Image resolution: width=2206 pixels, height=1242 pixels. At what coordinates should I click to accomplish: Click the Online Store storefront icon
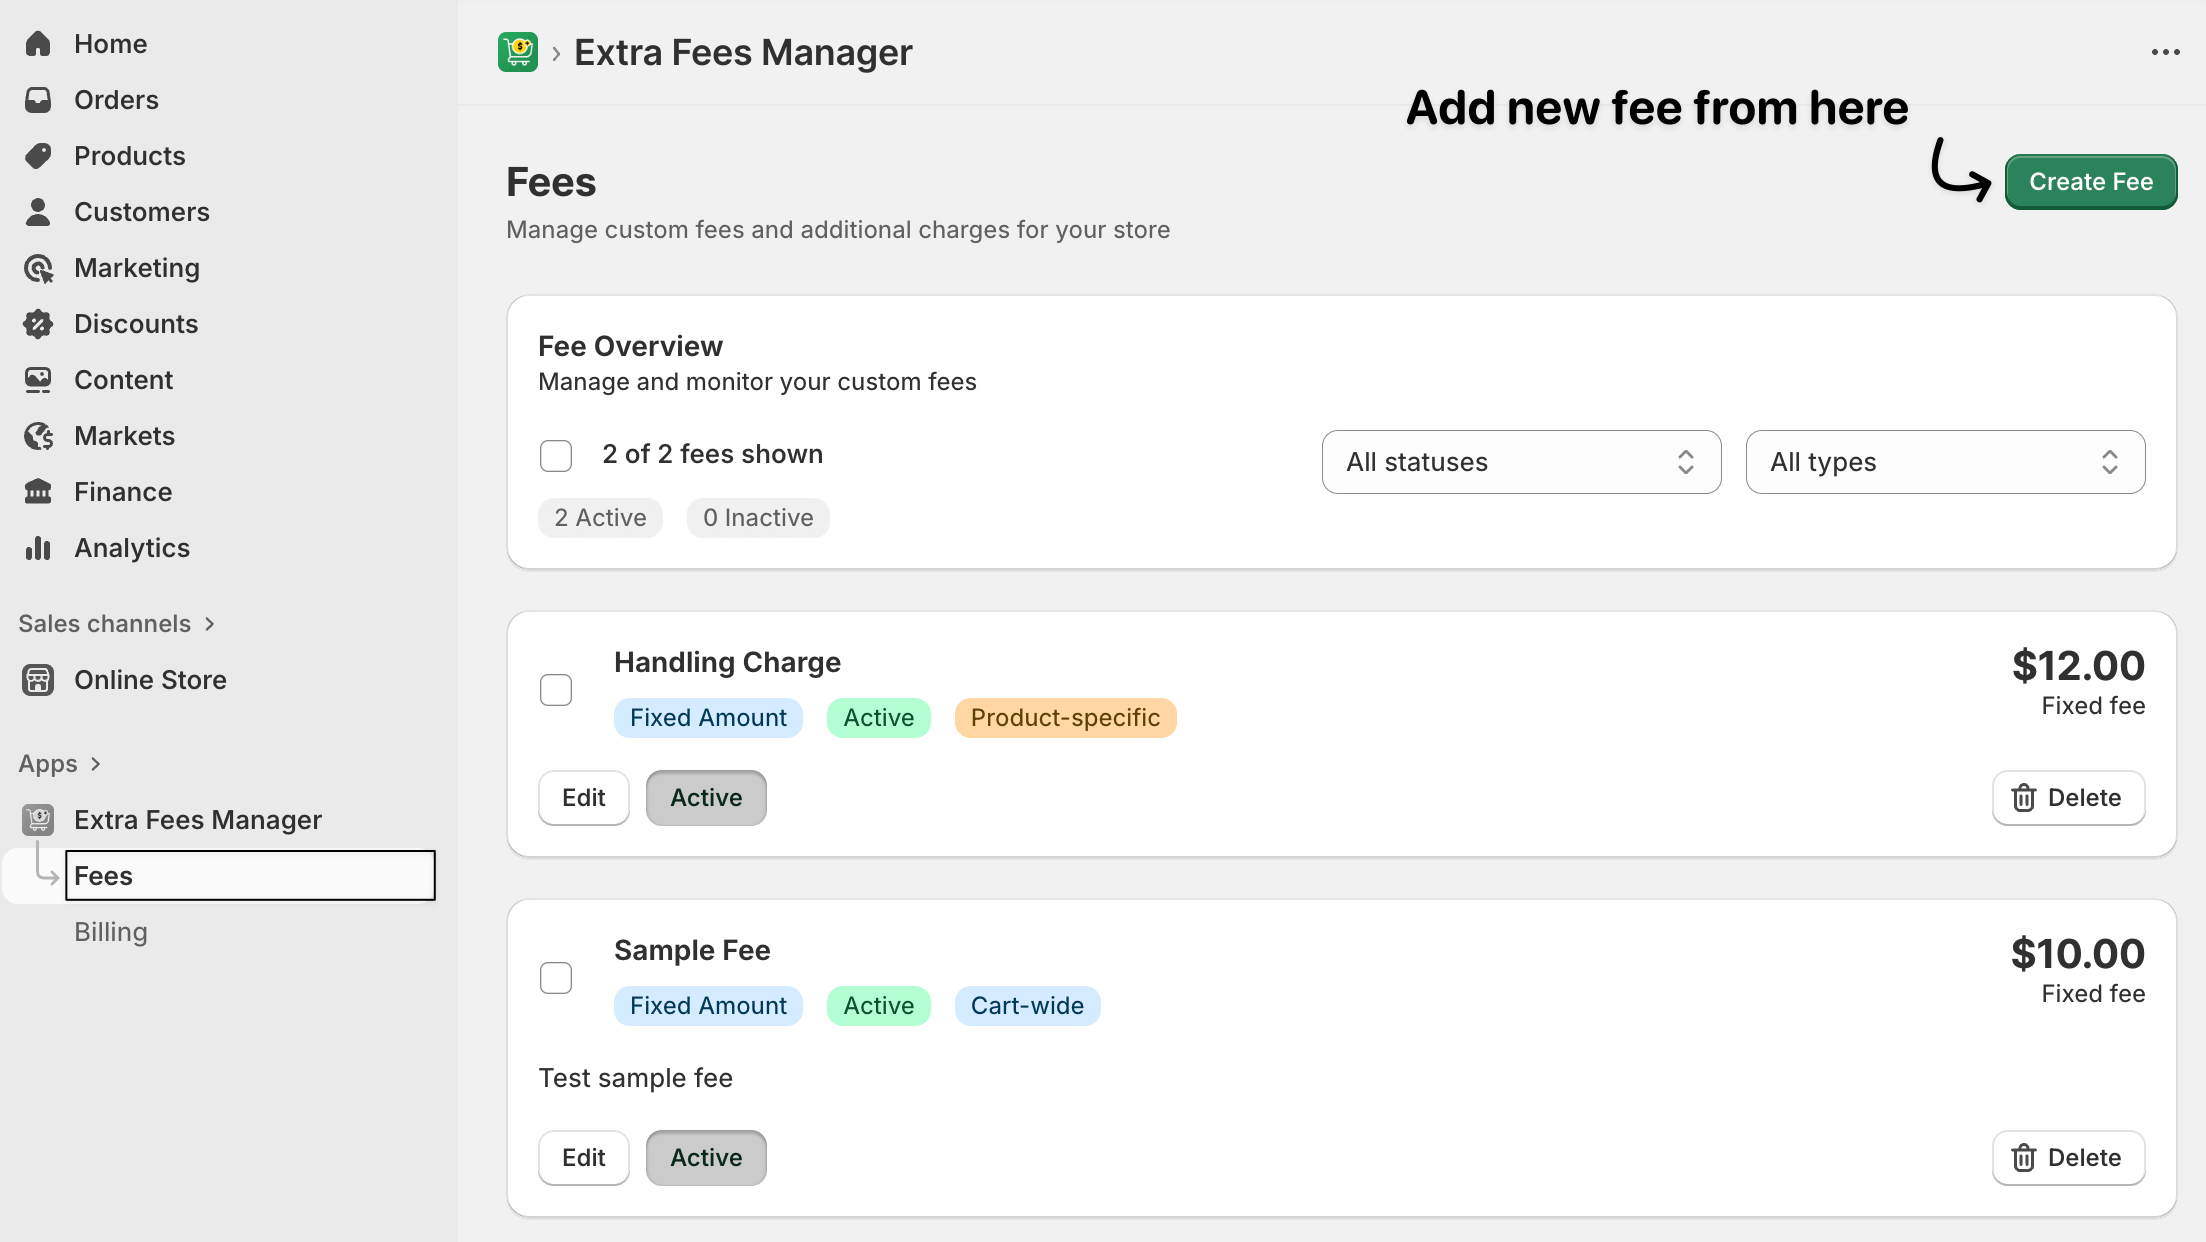[x=38, y=680]
